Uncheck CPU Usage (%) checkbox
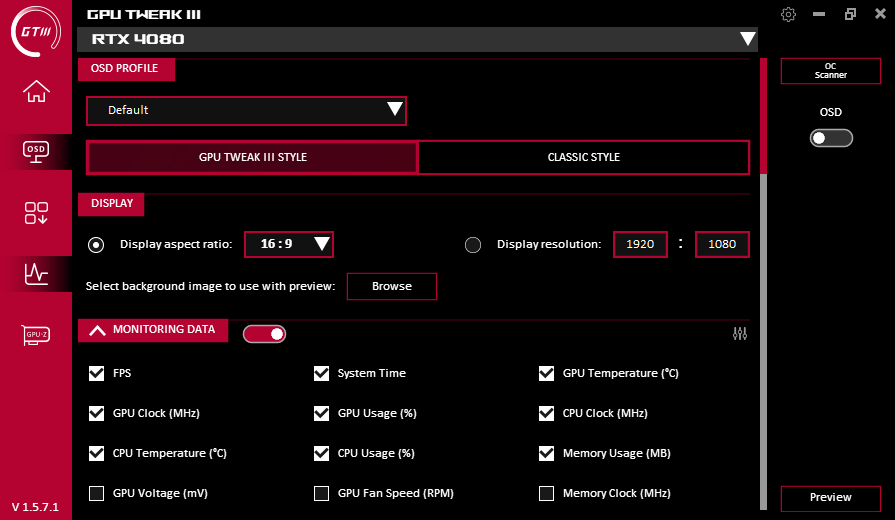The image size is (895, 520). click(321, 453)
